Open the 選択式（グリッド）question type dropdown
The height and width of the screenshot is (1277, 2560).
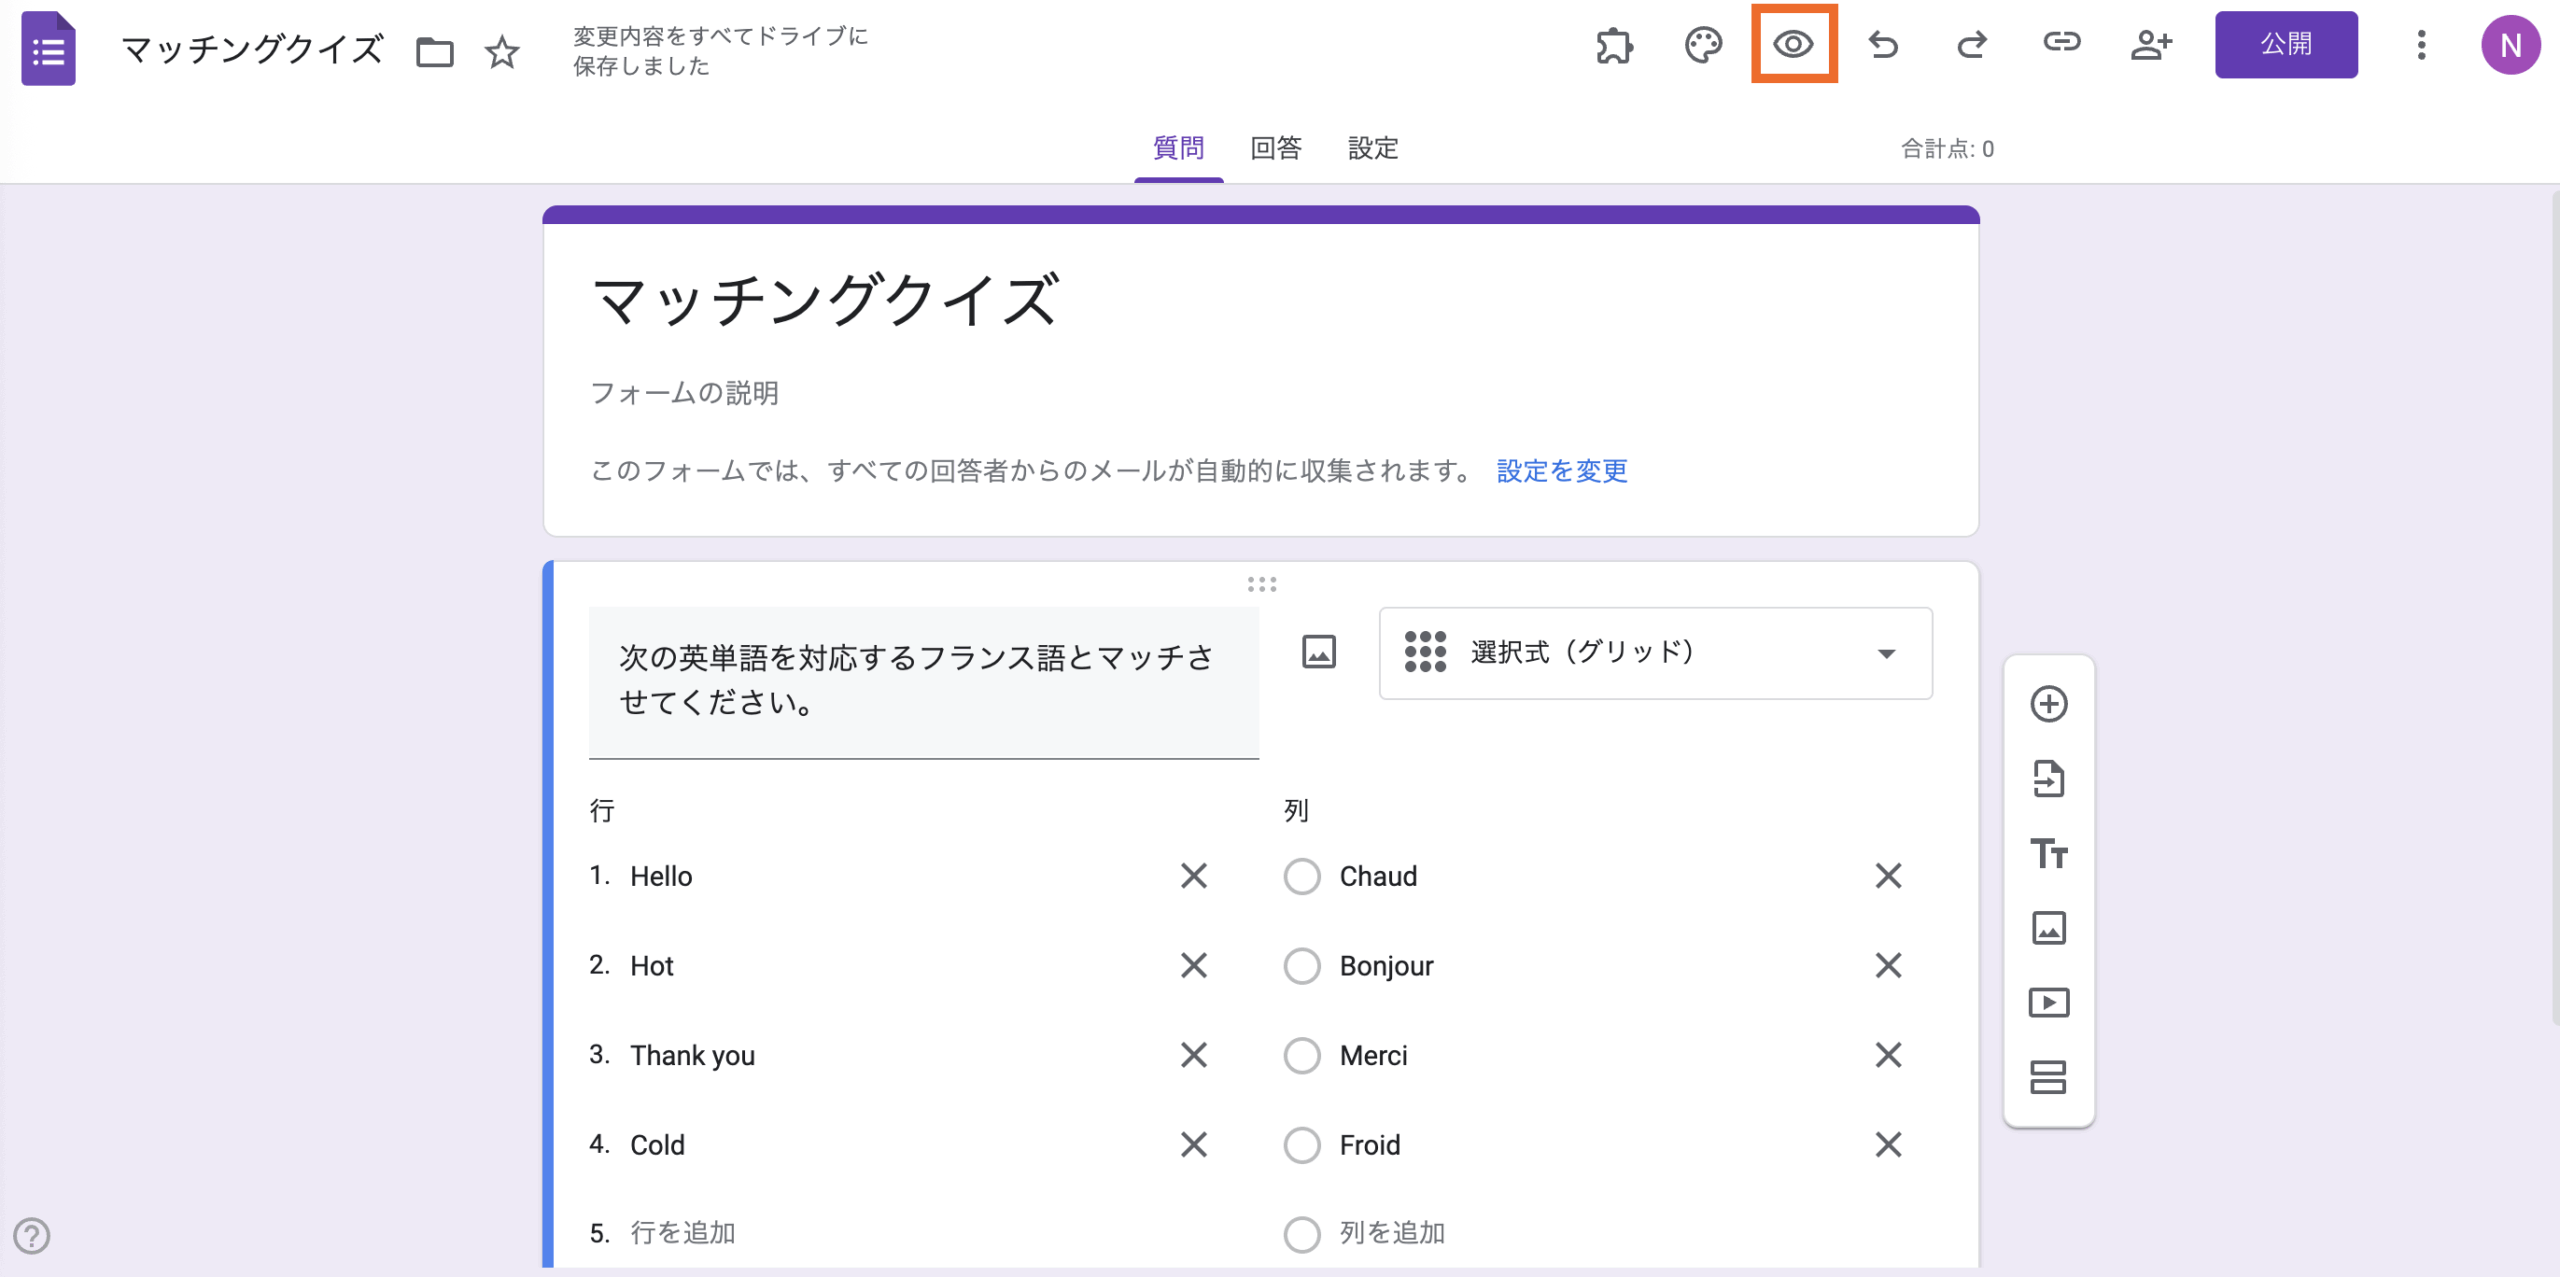click(x=1654, y=652)
